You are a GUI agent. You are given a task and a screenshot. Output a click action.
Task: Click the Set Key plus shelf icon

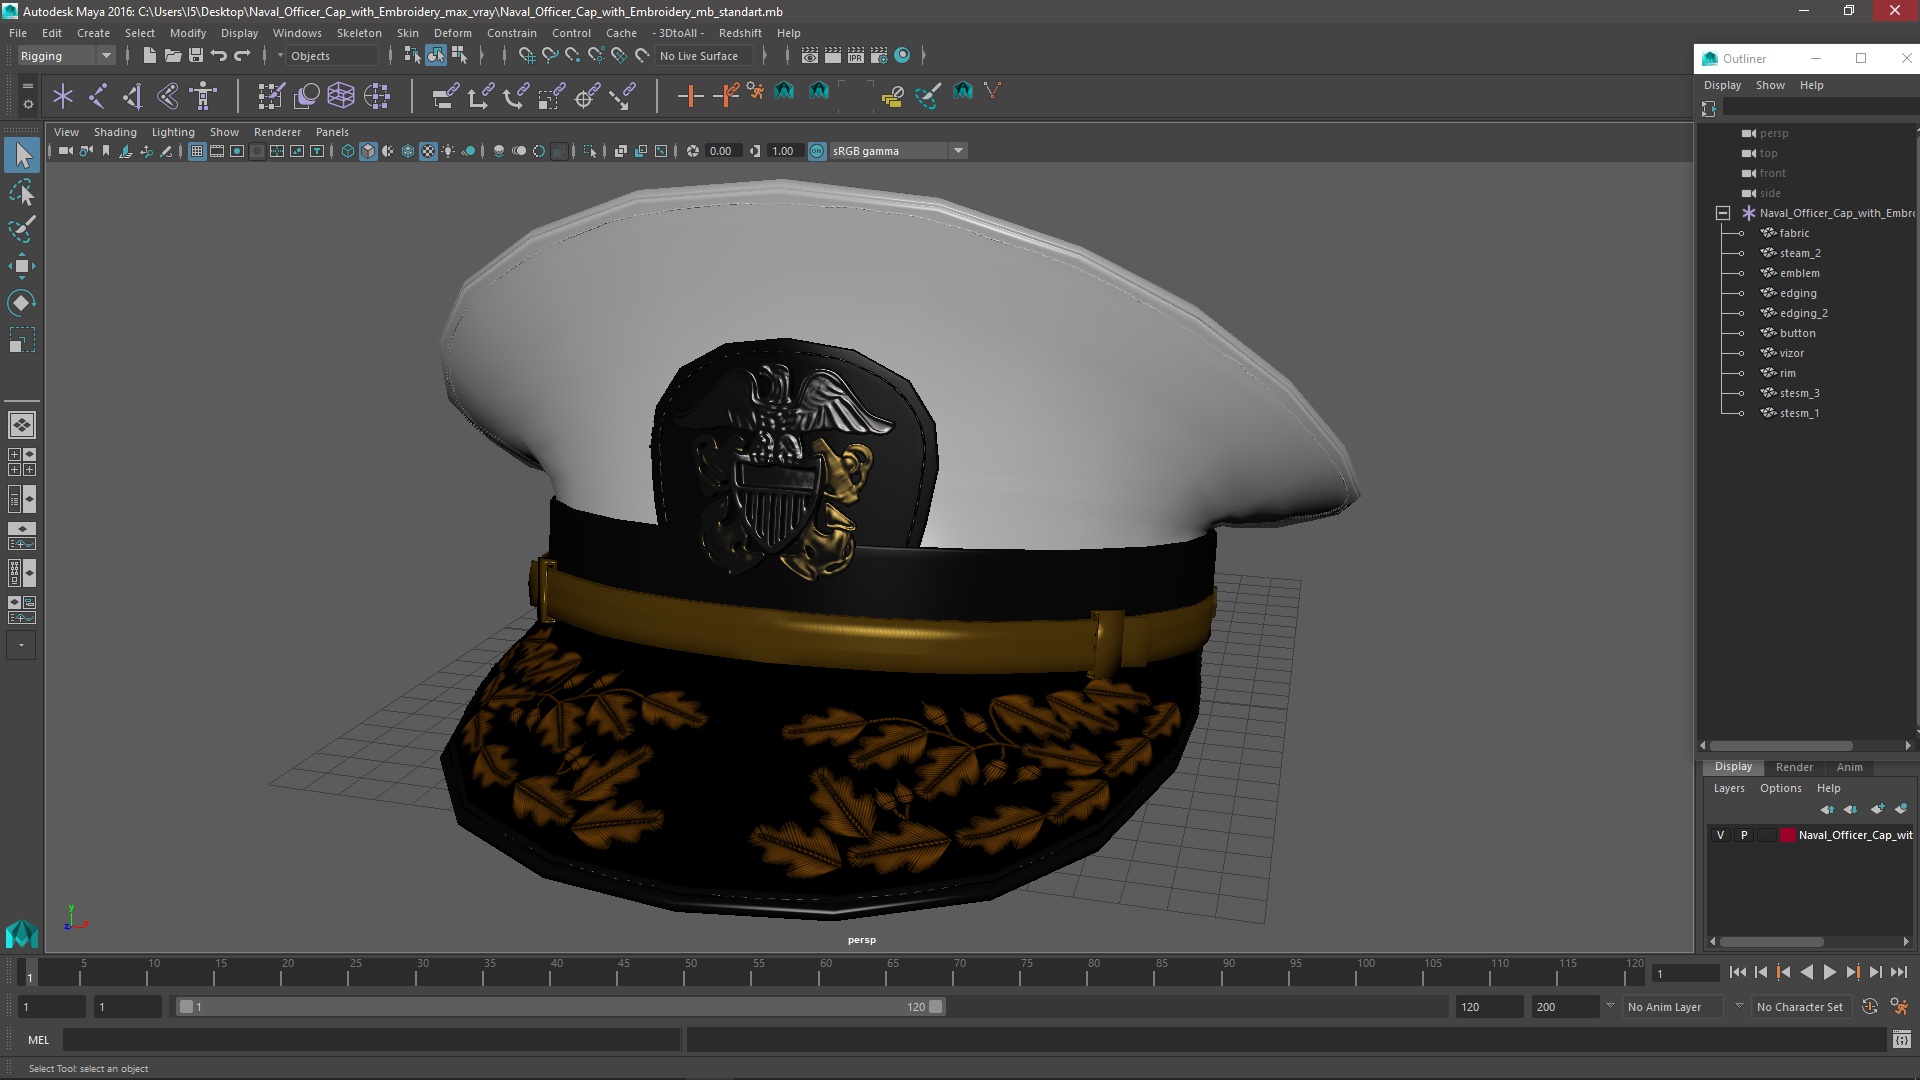point(690,96)
